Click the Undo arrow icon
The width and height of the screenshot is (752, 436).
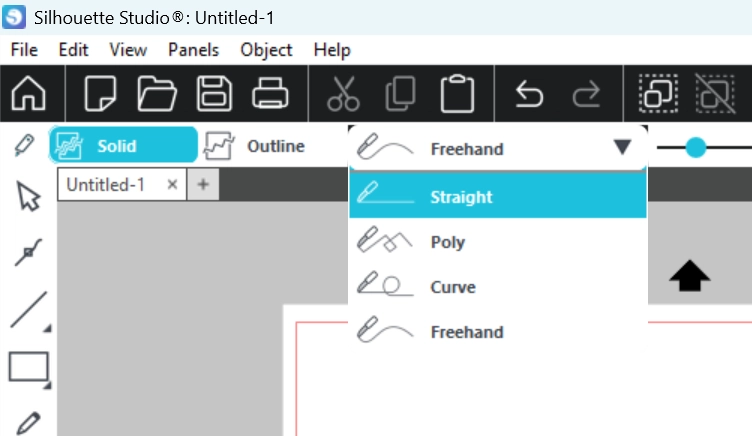528,94
